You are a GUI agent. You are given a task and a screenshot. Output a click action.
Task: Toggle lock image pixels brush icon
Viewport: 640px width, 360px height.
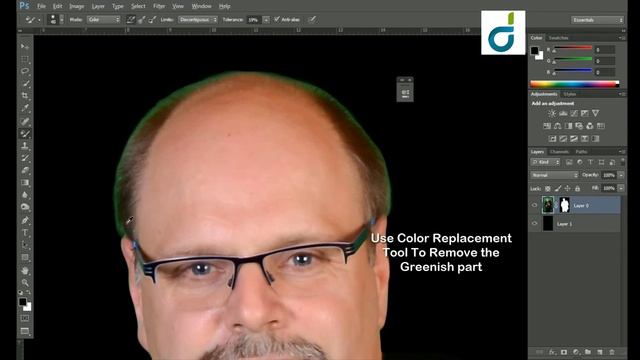pos(558,188)
